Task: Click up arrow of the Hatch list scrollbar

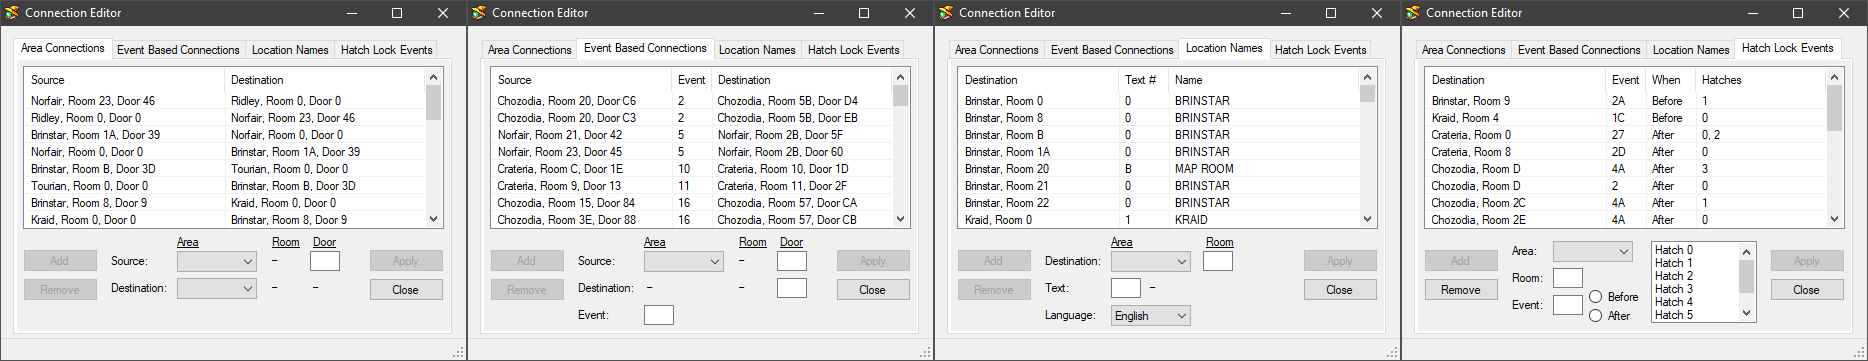Action: pos(1747,251)
